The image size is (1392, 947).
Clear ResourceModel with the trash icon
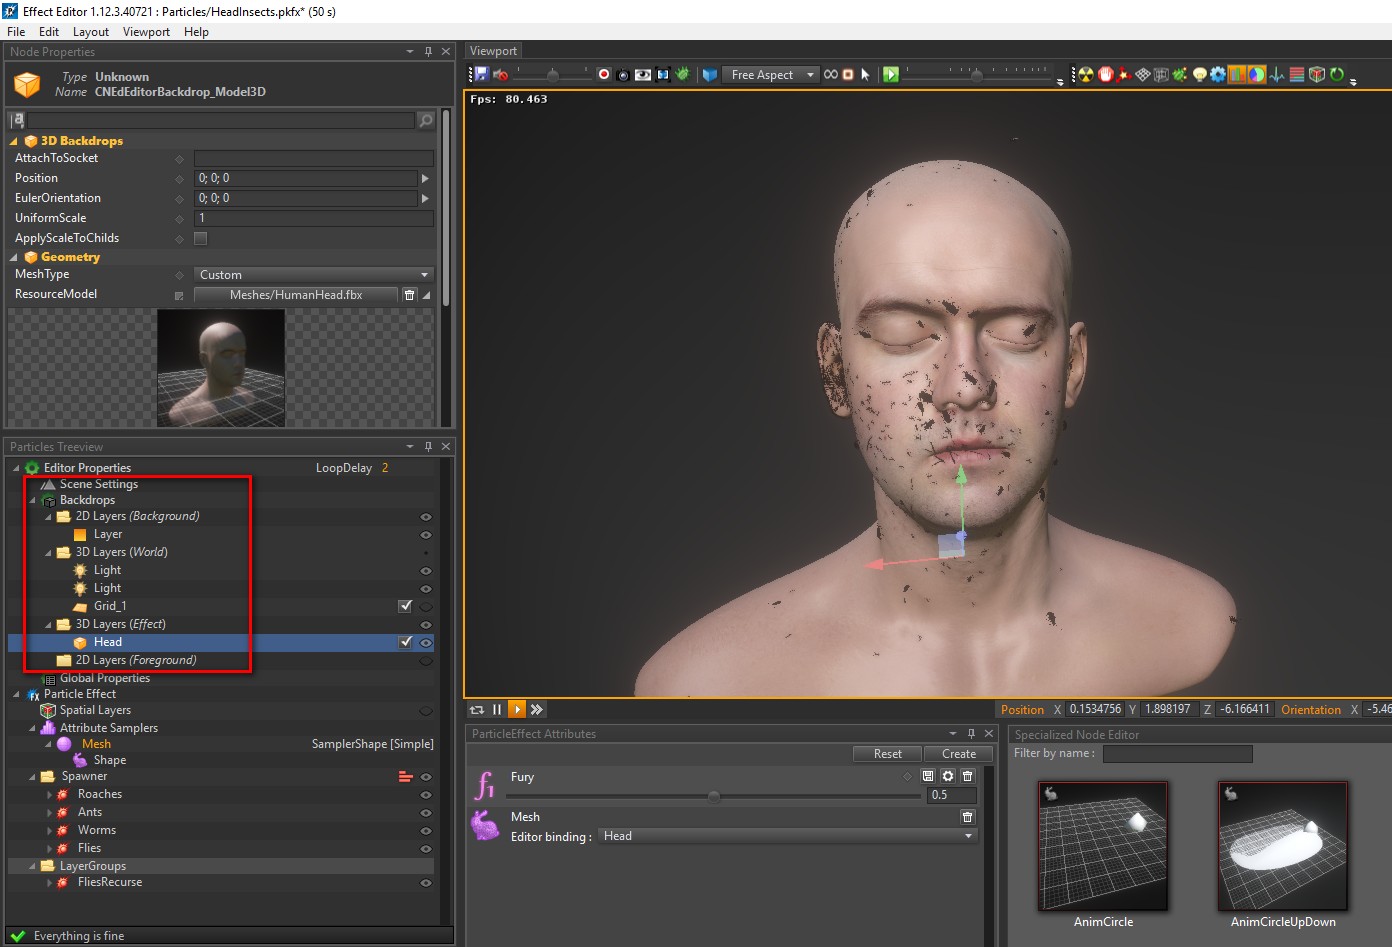[409, 295]
